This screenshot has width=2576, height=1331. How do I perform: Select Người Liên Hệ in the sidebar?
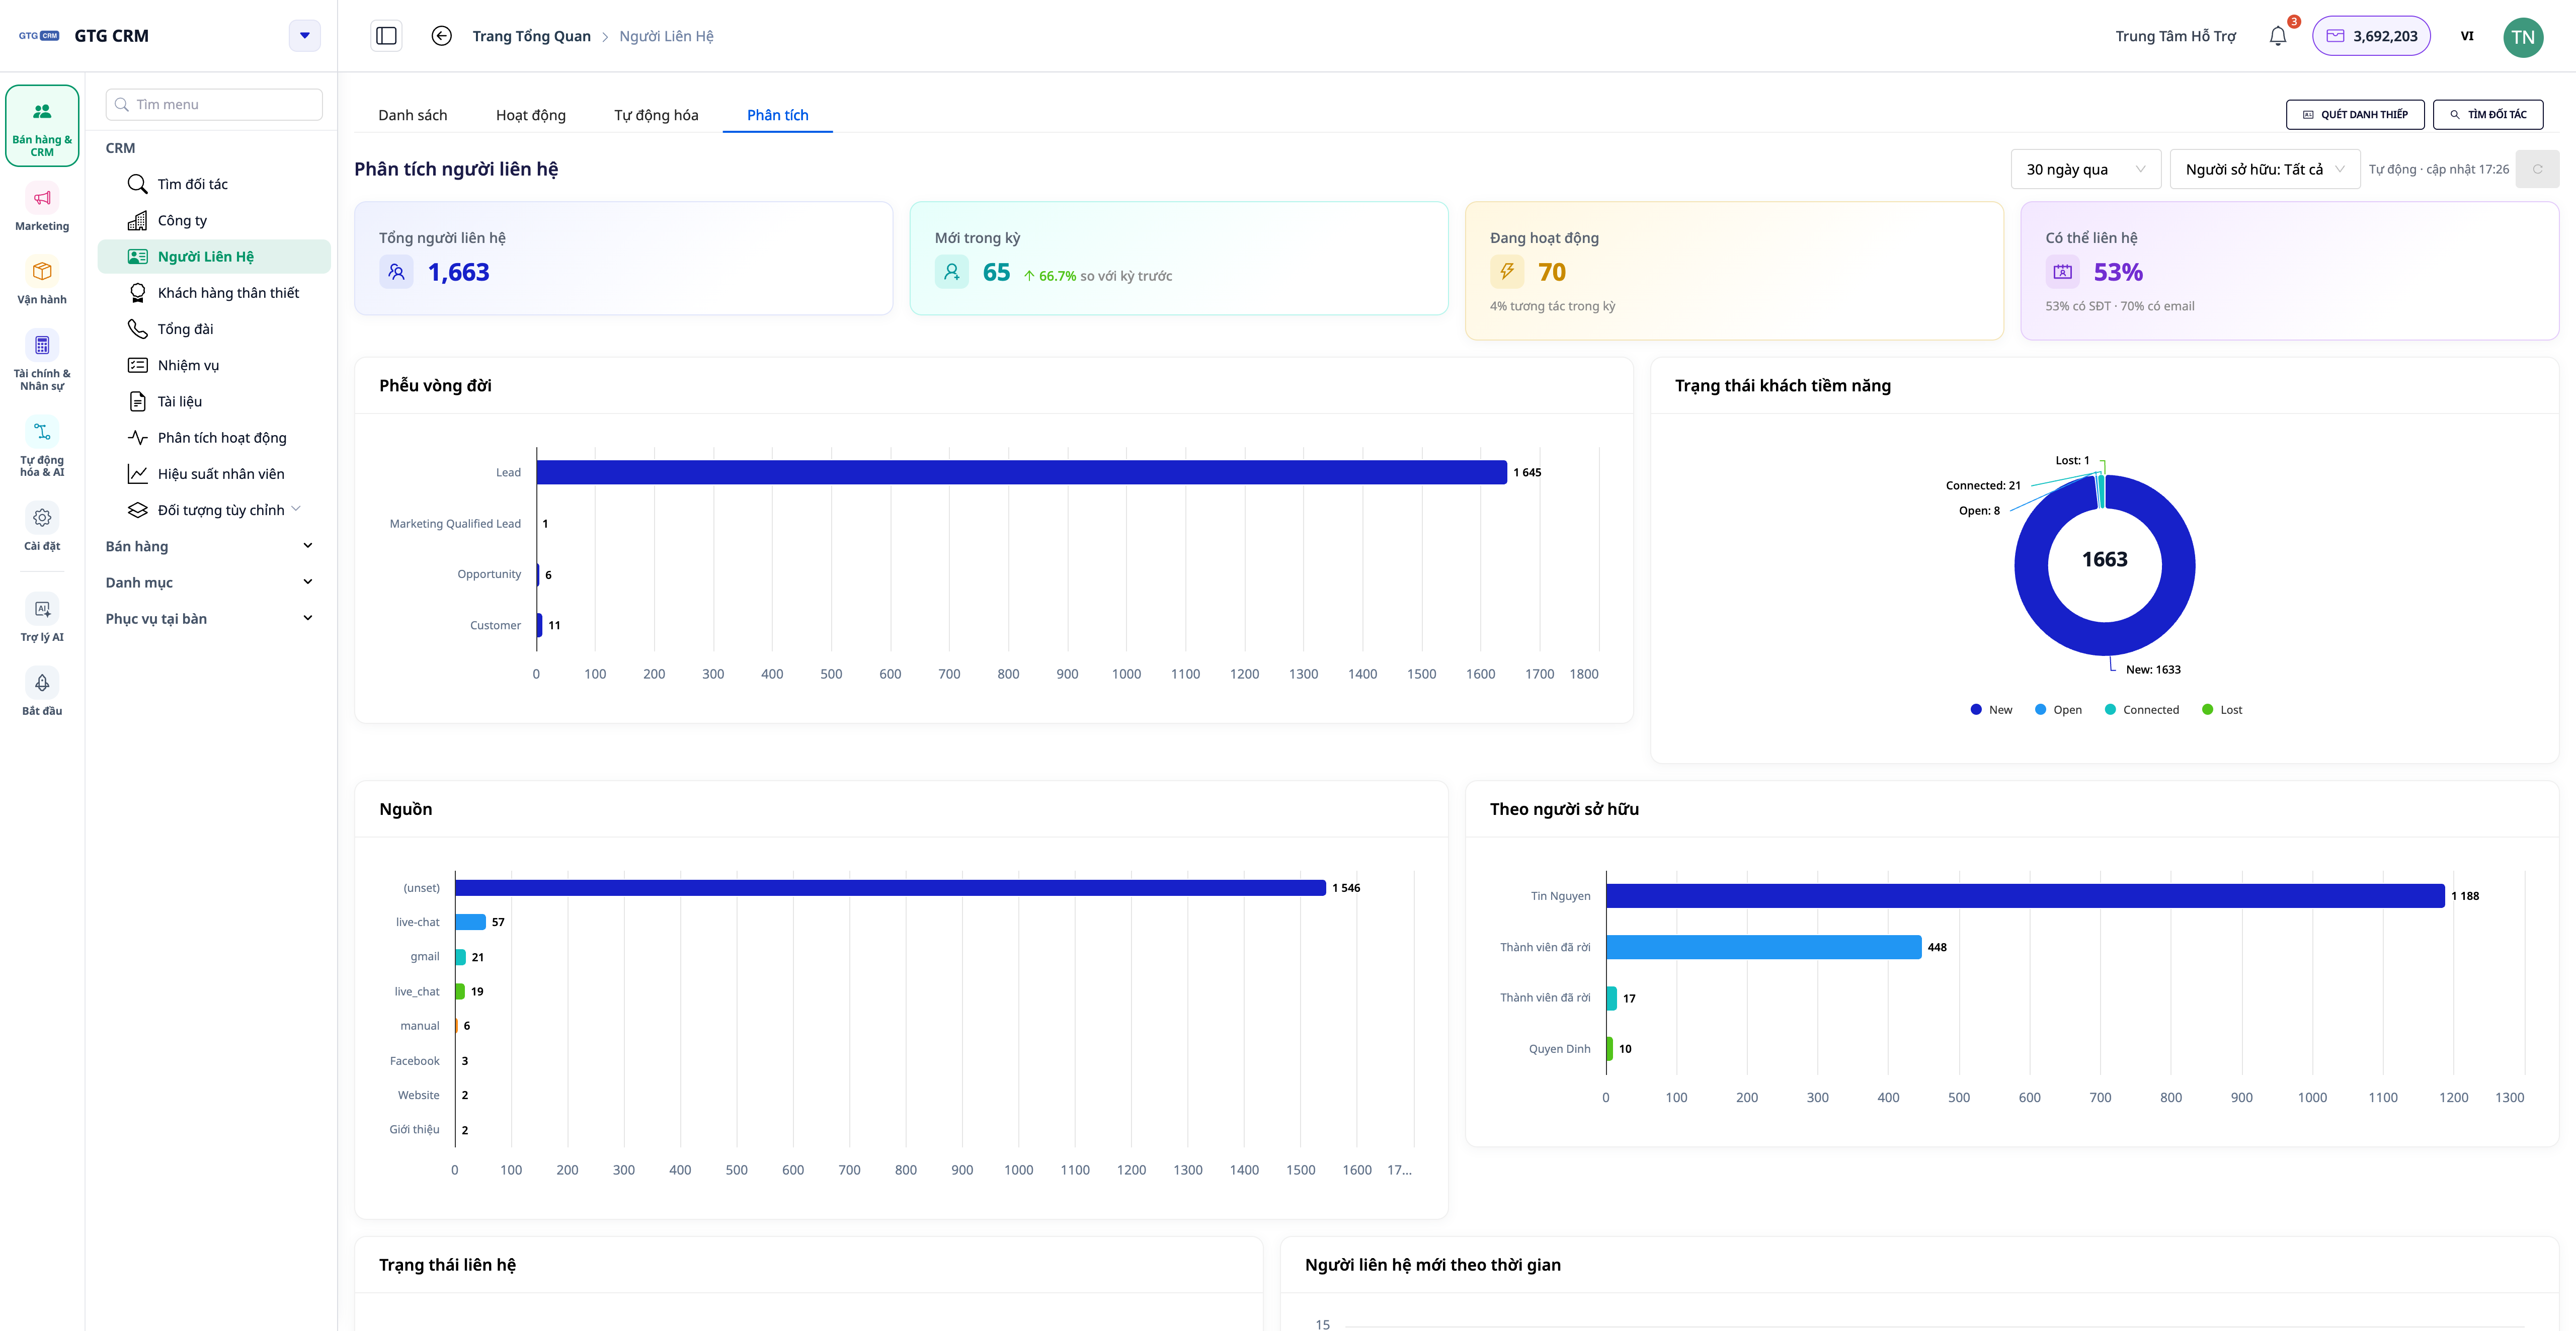pos(214,257)
